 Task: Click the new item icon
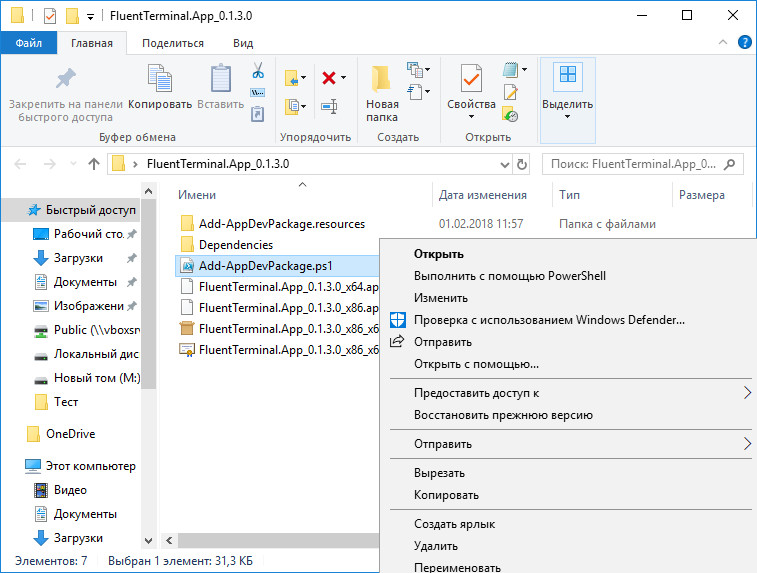(415, 70)
